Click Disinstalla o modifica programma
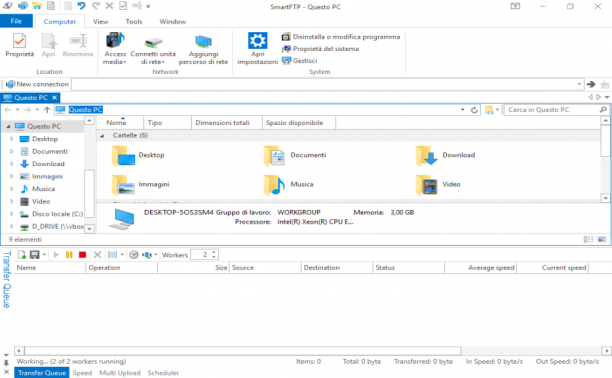This screenshot has width=612, height=378. click(x=341, y=37)
